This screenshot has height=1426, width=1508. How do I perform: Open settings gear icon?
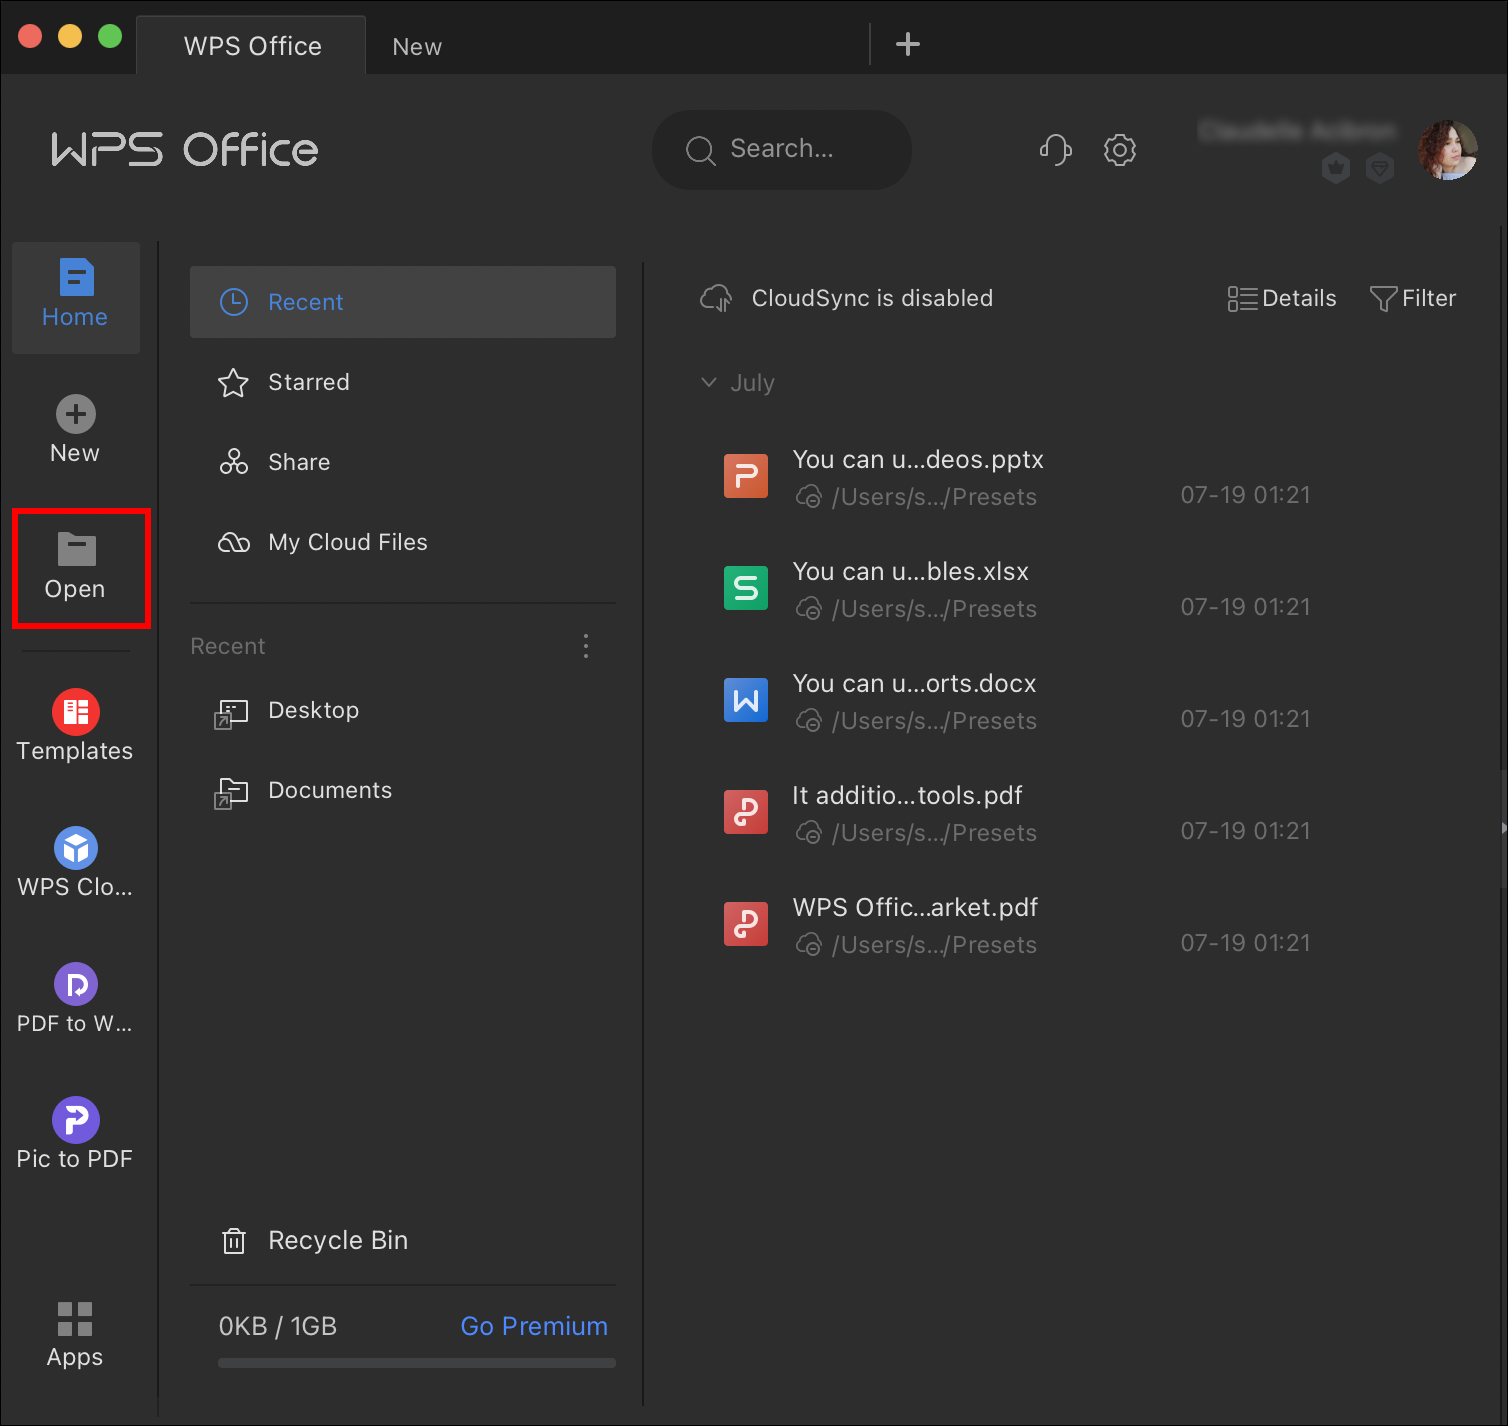[x=1120, y=150]
